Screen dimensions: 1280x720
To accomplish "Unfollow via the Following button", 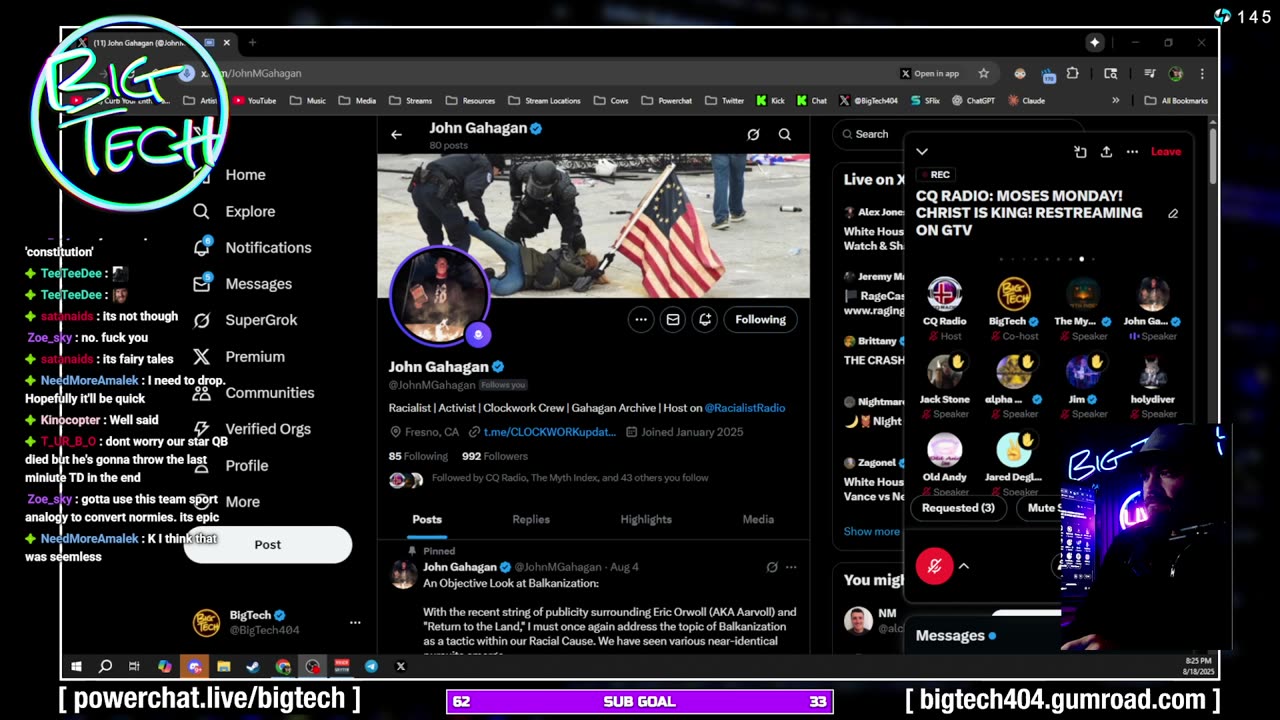I will (761, 319).
